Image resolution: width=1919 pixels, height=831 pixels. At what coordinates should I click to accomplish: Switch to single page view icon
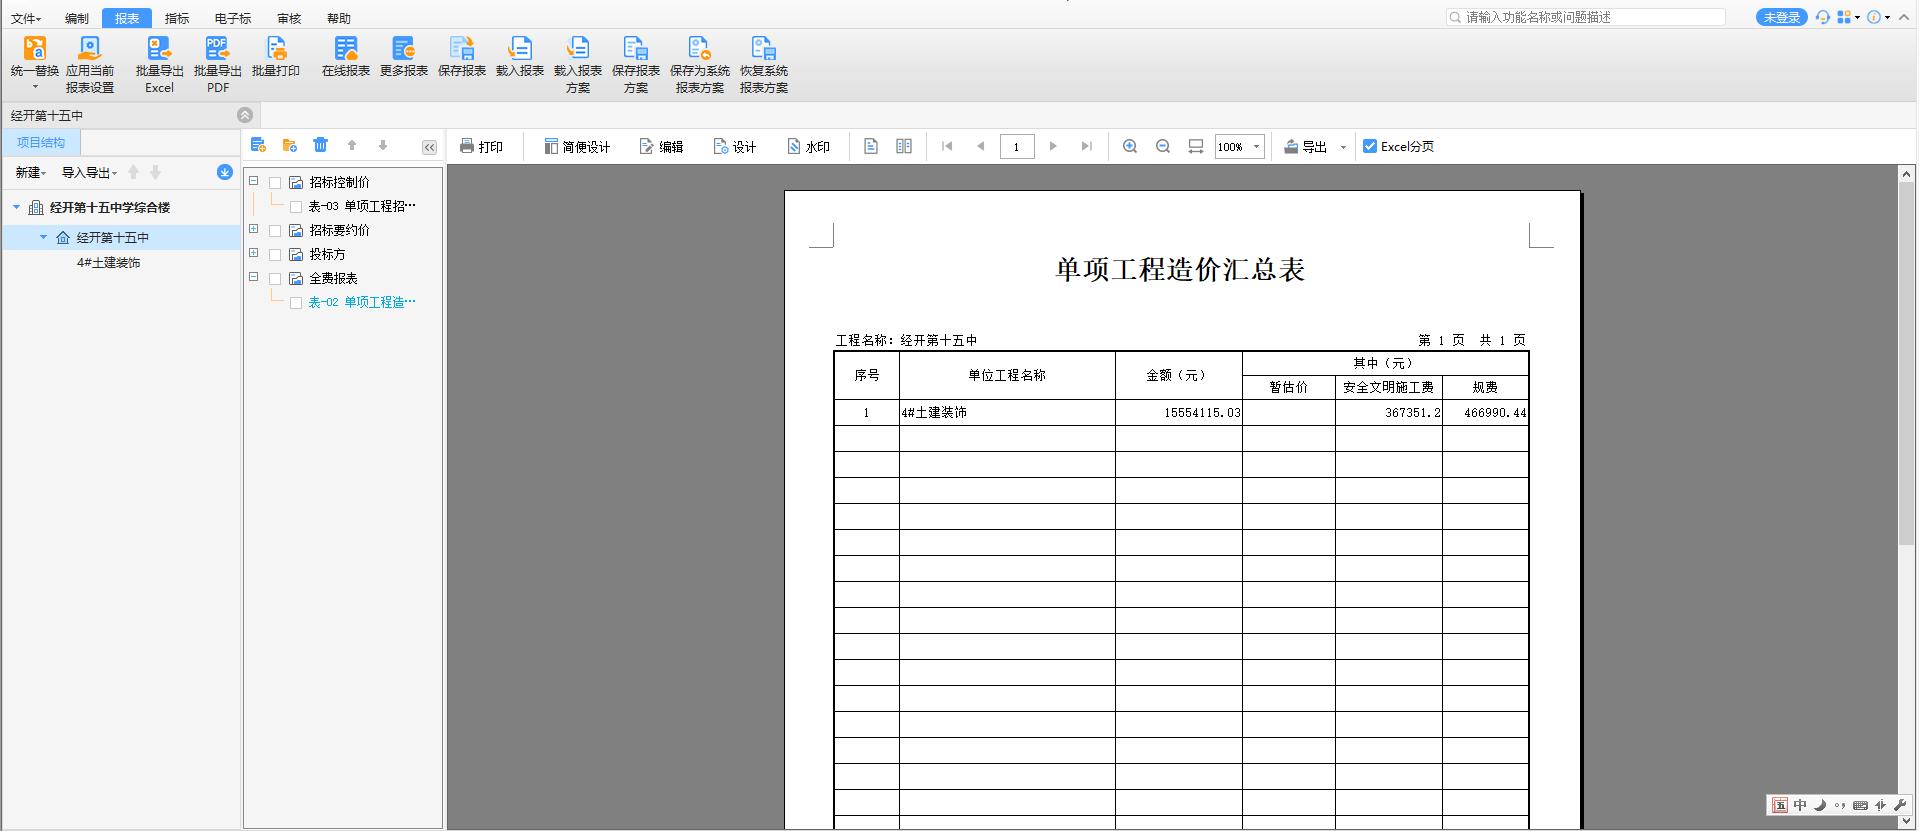click(x=871, y=146)
